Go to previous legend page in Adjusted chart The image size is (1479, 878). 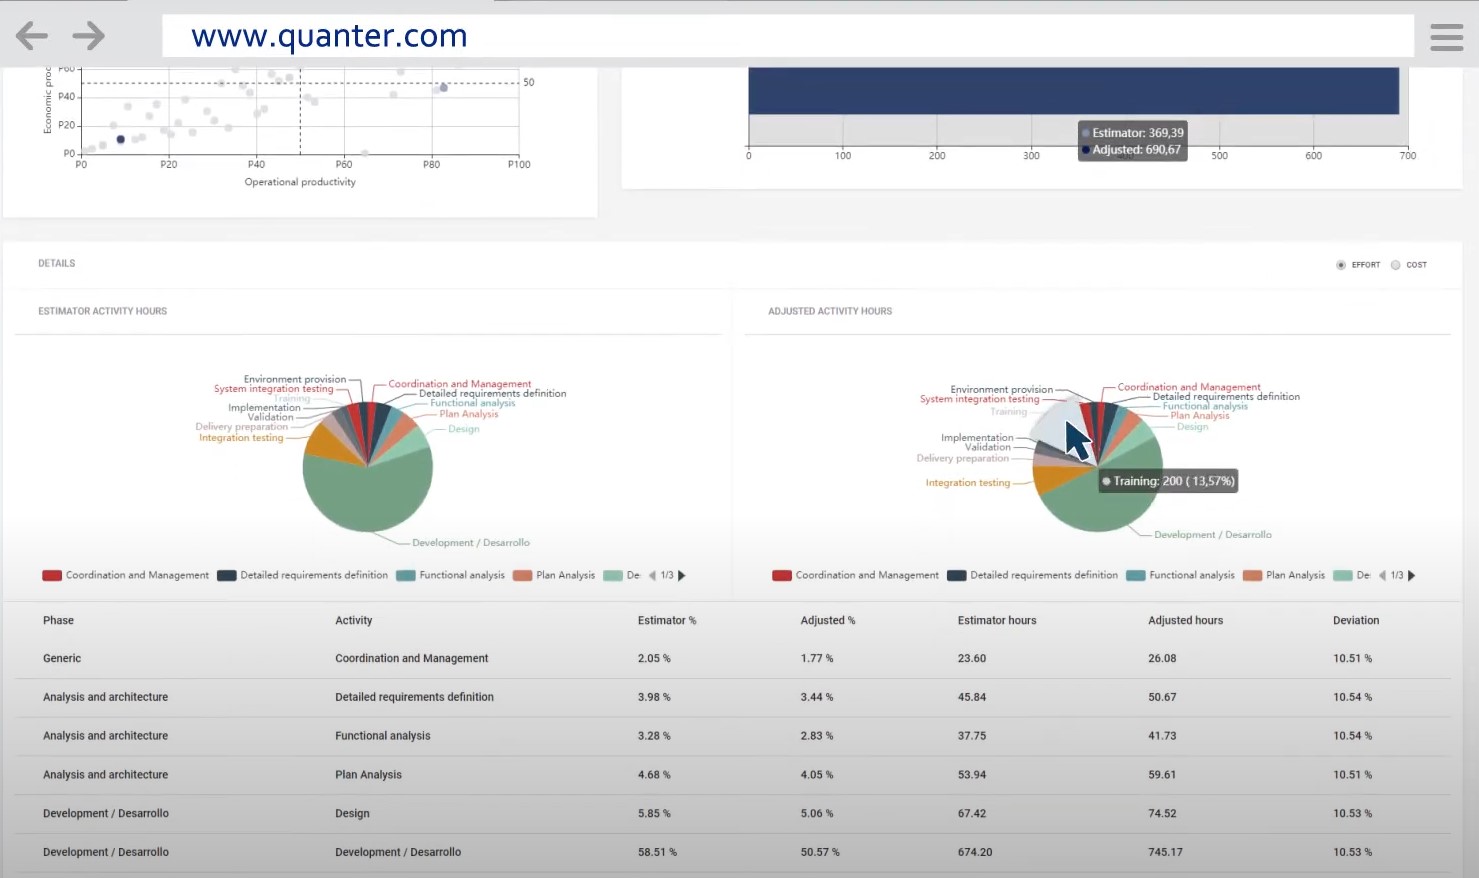(1382, 576)
